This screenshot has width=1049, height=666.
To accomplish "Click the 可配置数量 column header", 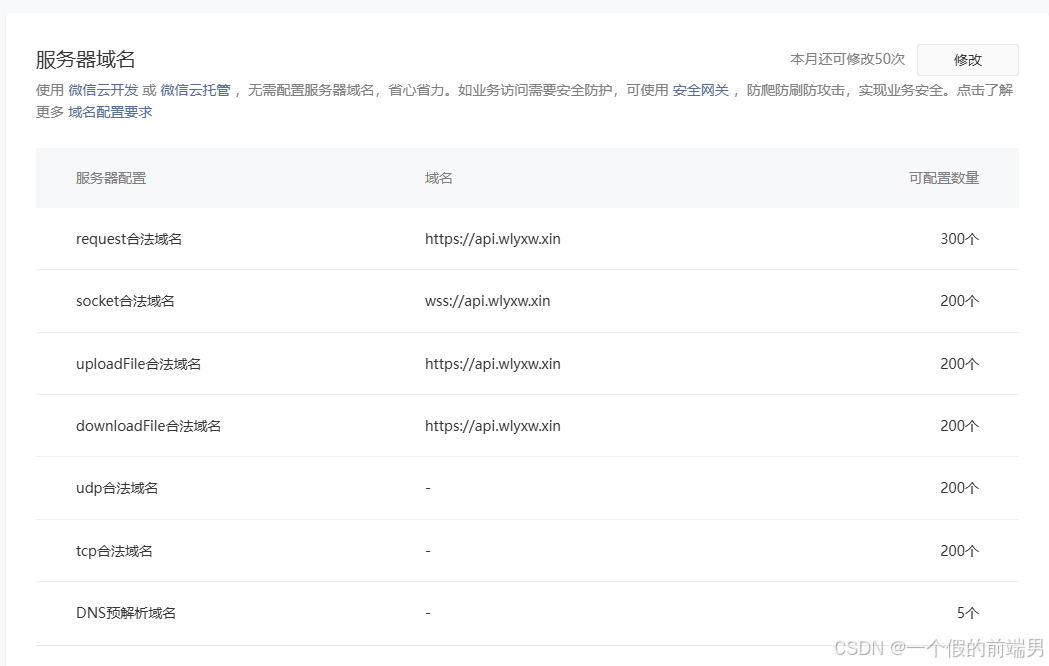I will [x=943, y=179].
